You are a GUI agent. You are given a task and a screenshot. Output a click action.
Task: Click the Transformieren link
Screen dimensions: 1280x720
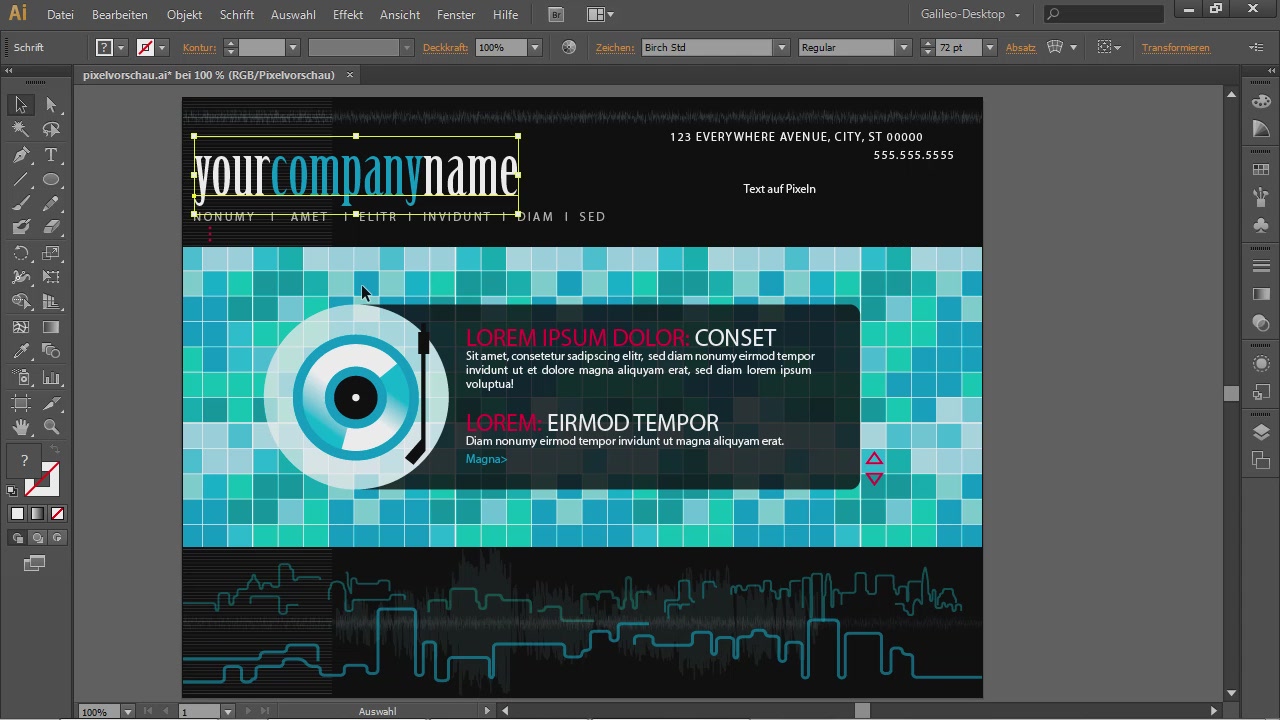point(1175,48)
